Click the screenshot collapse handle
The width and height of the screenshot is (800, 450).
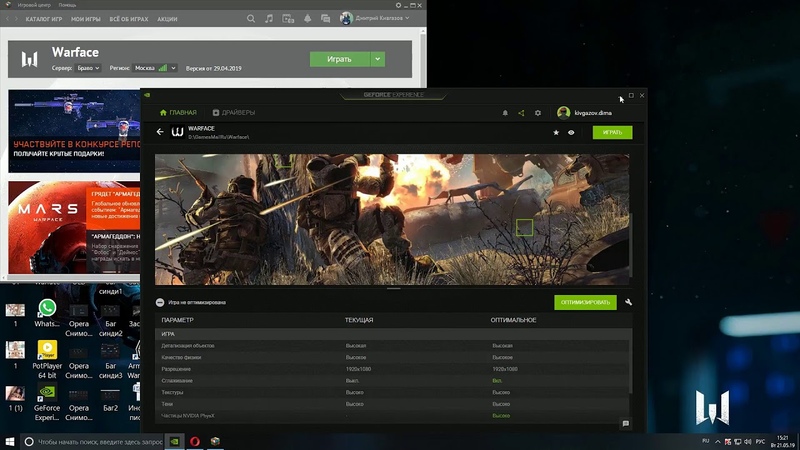pos(393,289)
